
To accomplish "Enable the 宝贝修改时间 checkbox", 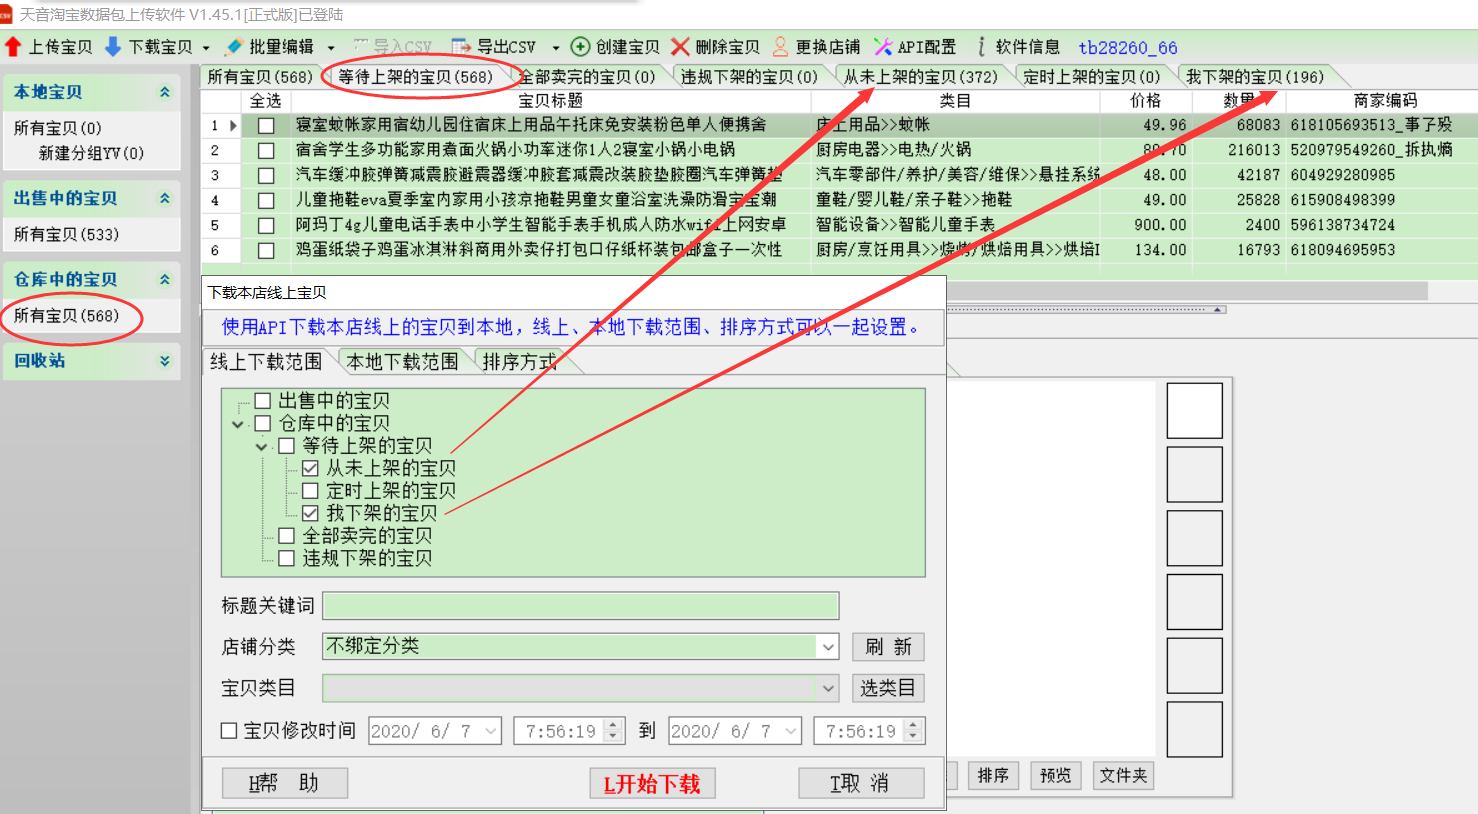I will point(229,731).
